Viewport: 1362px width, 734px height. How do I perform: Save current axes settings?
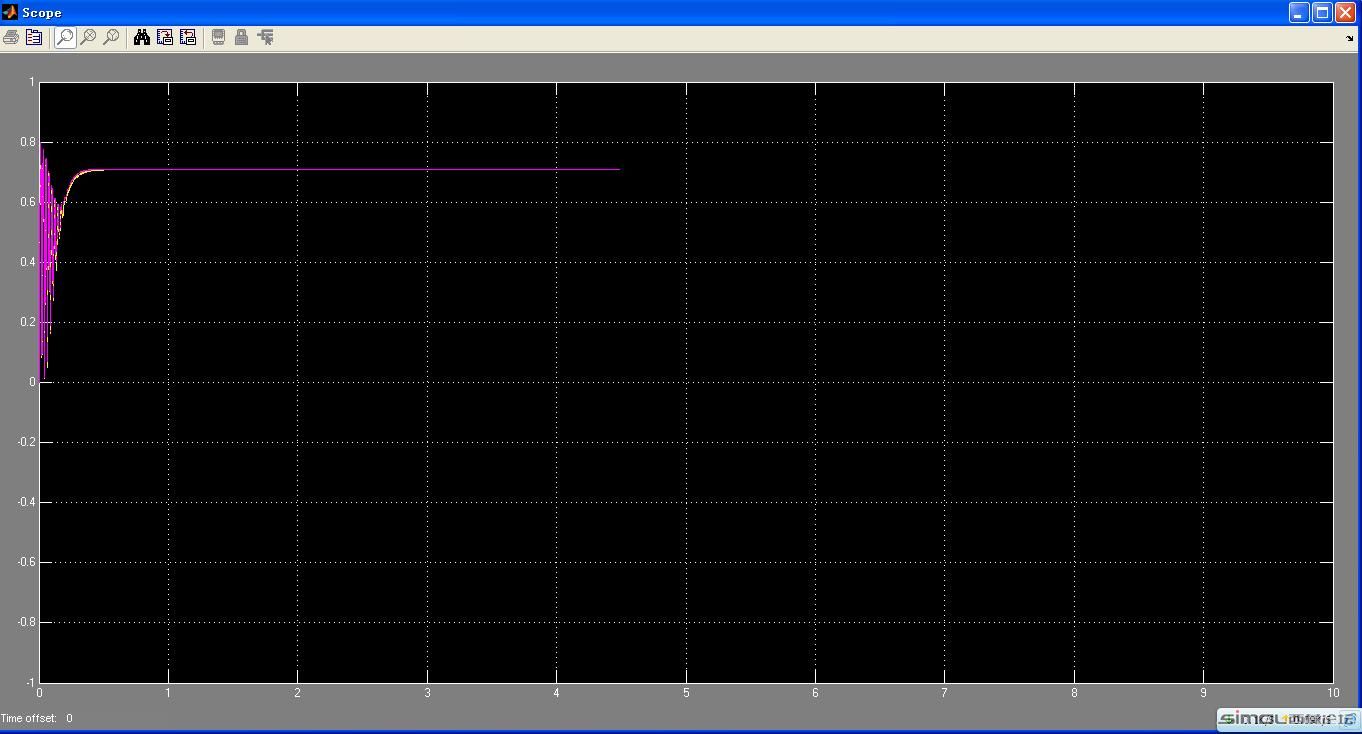165,37
